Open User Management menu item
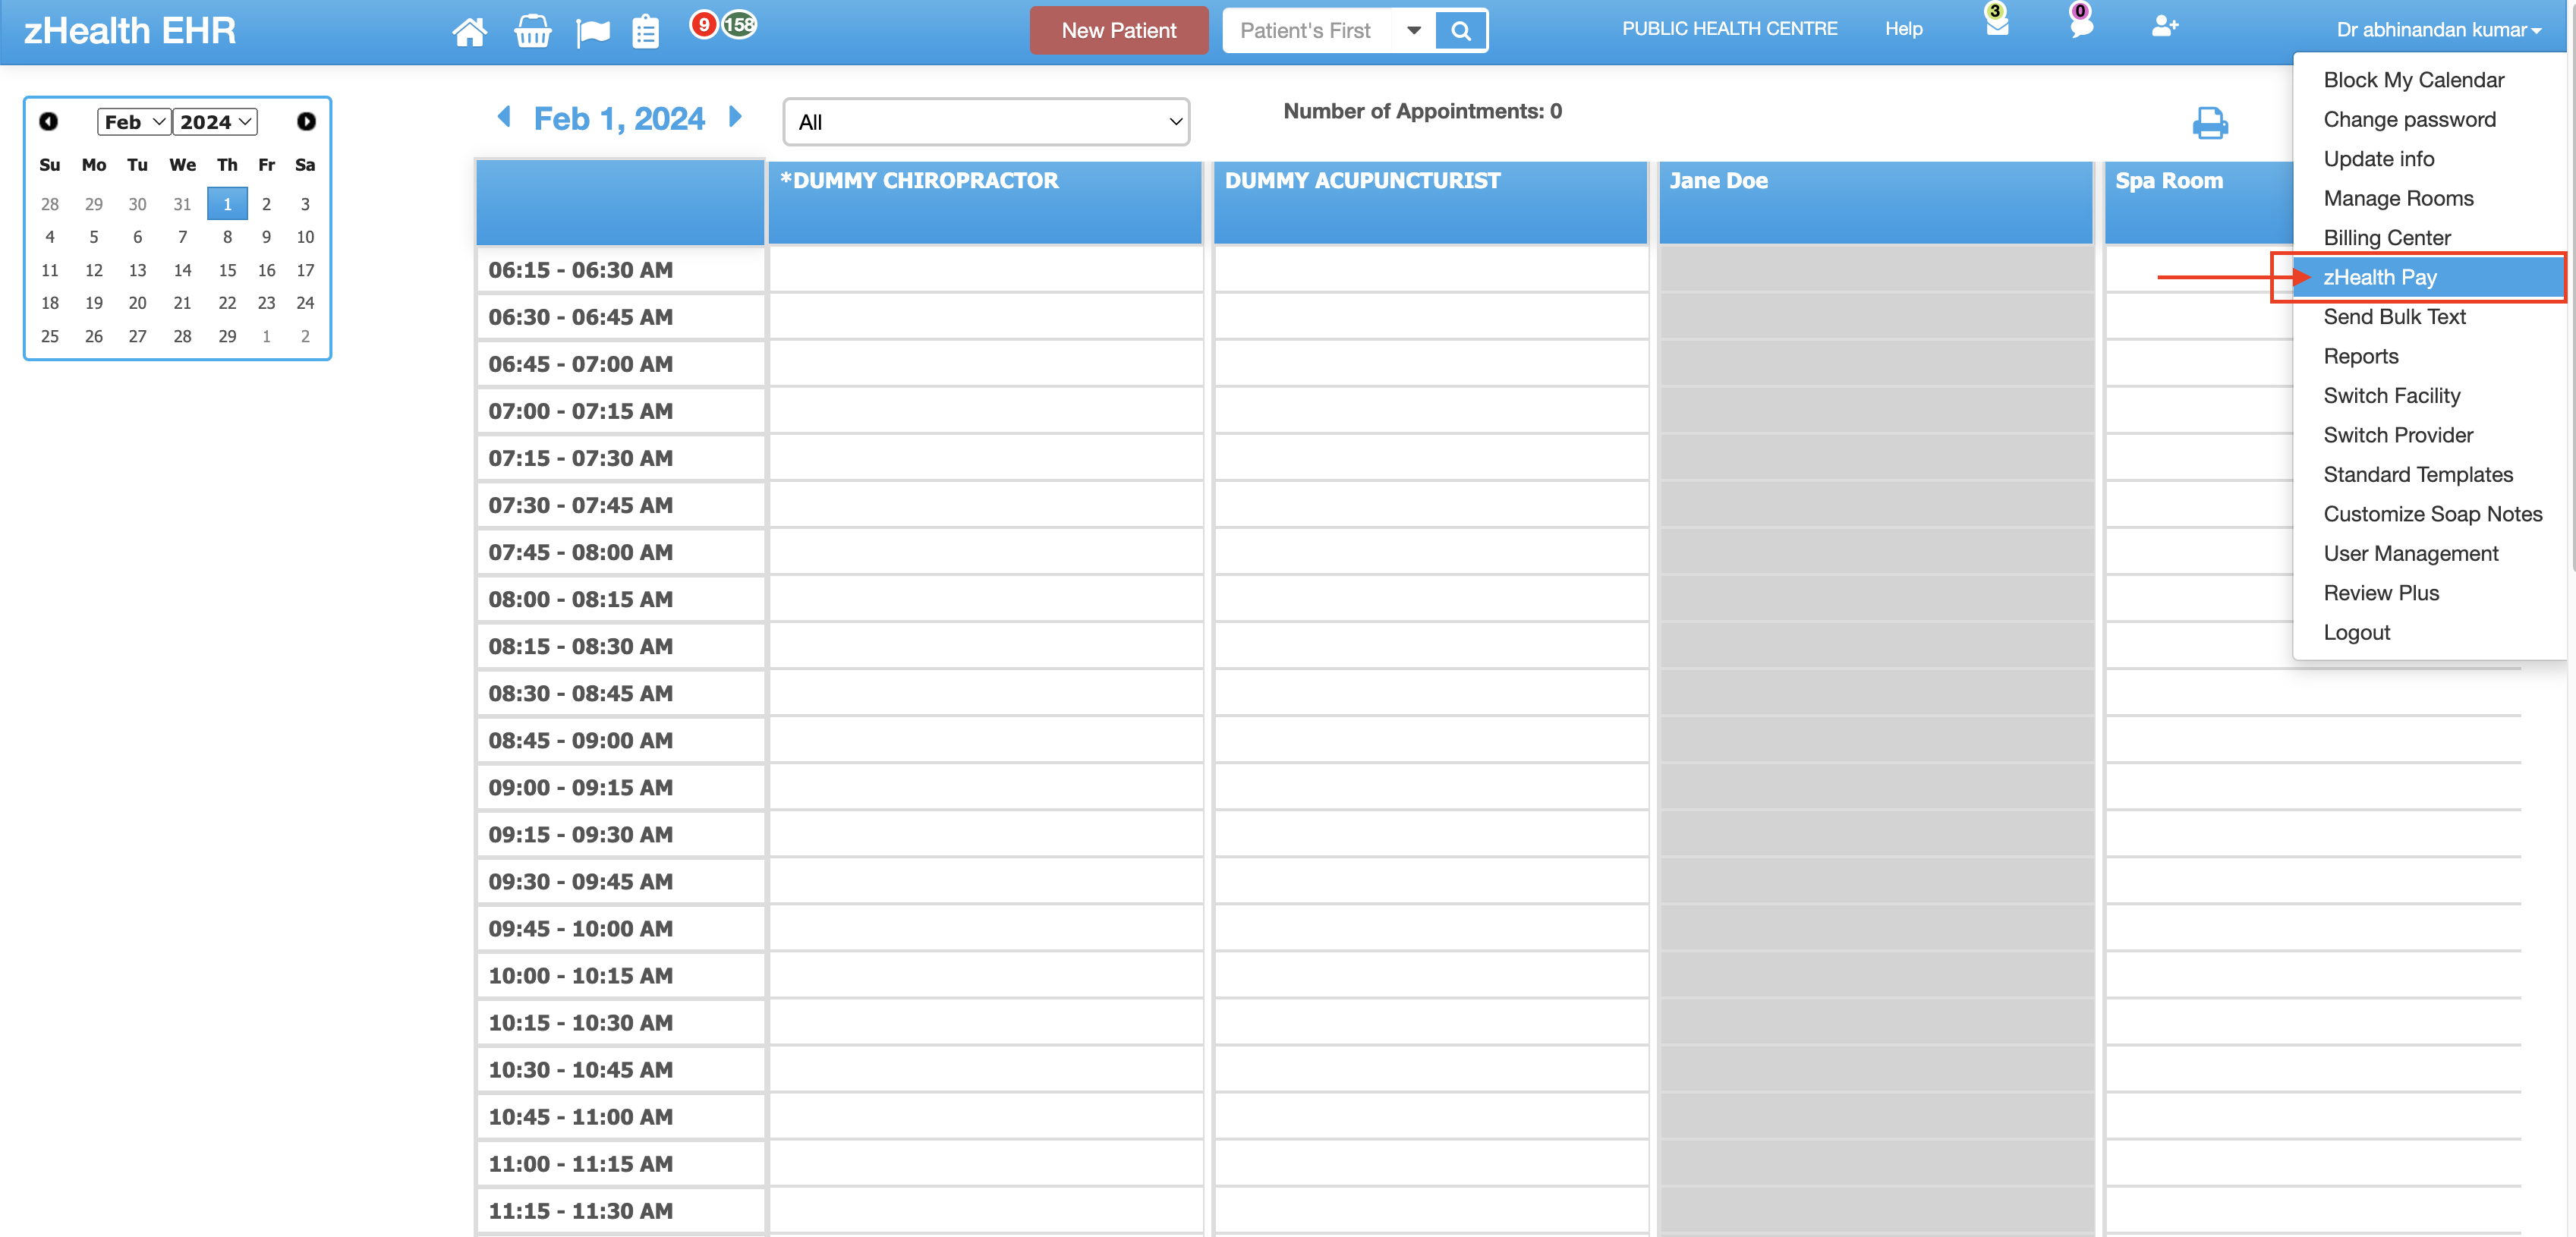 point(2410,554)
